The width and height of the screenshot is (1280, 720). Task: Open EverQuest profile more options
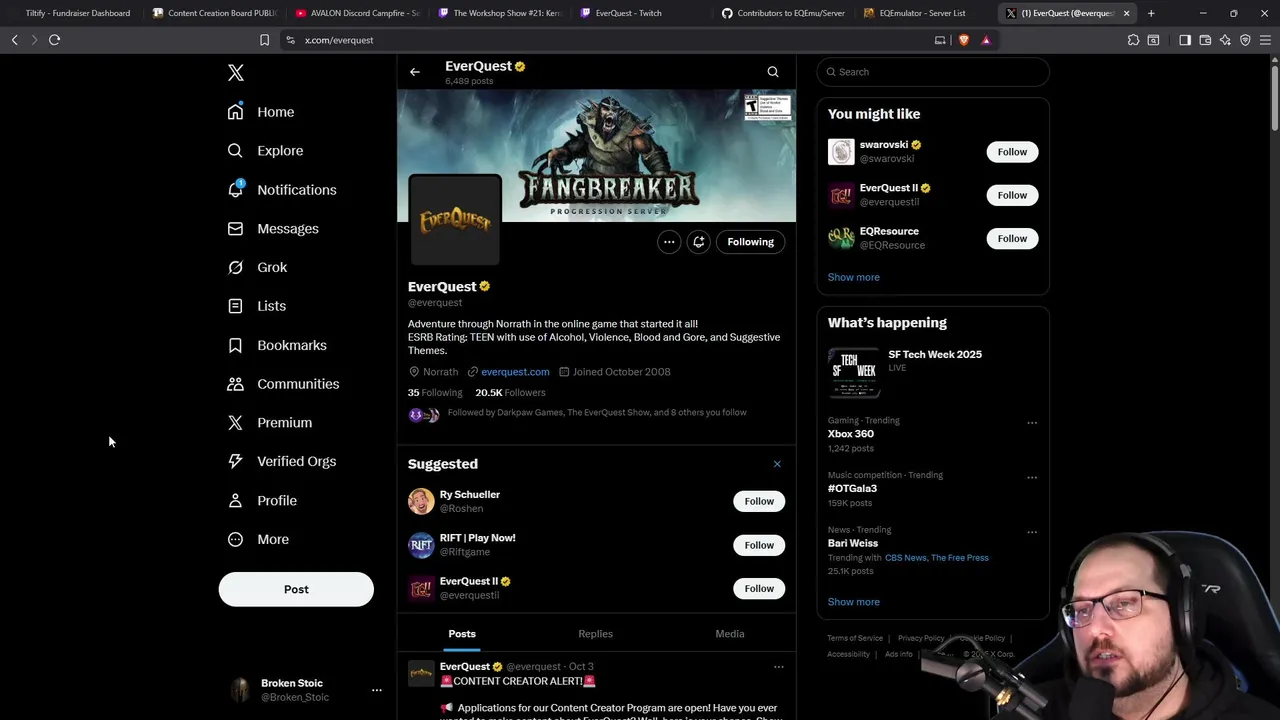tap(669, 242)
